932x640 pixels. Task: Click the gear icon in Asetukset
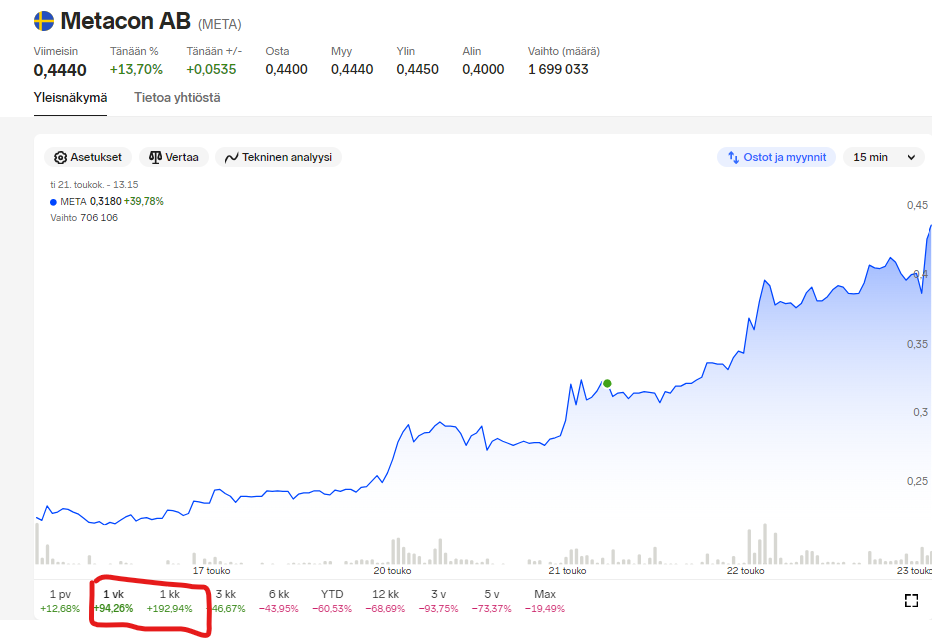click(61, 158)
